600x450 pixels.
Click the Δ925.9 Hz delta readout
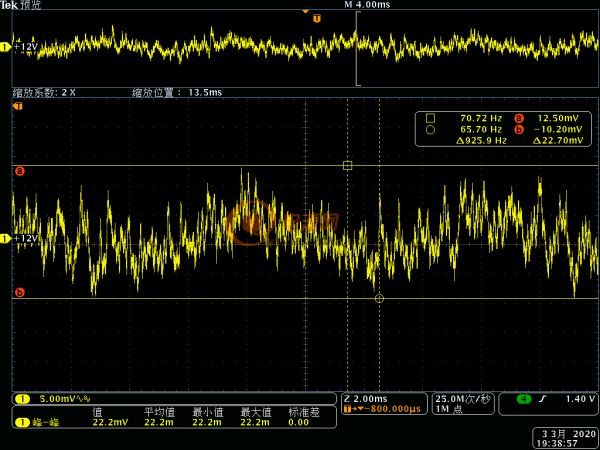(x=481, y=141)
